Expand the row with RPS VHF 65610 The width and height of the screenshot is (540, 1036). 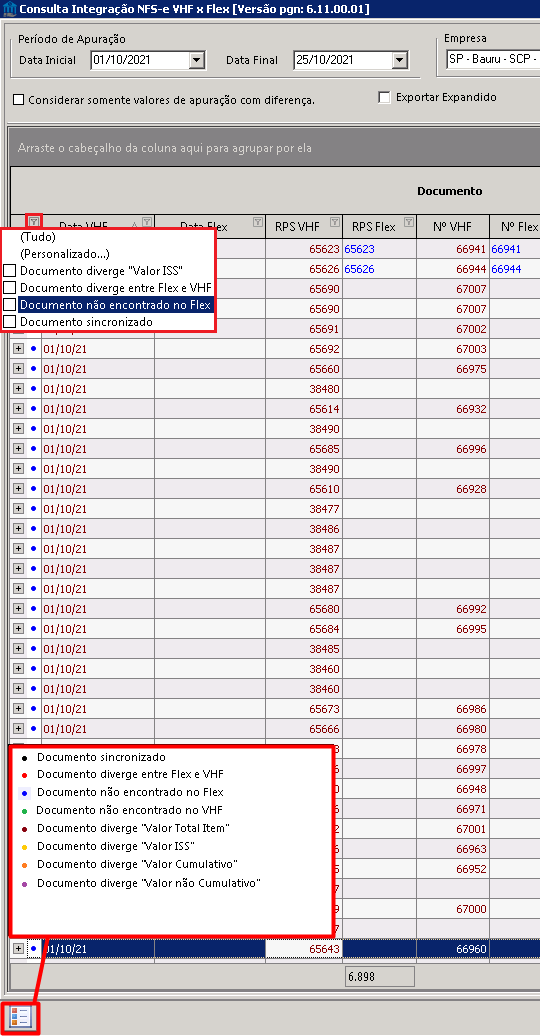(19, 489)
